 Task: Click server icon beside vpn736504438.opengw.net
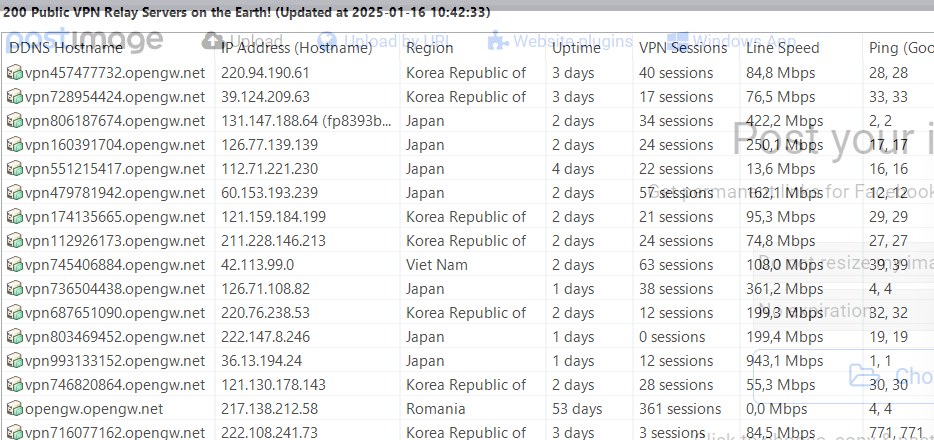(x=15, y=289)
